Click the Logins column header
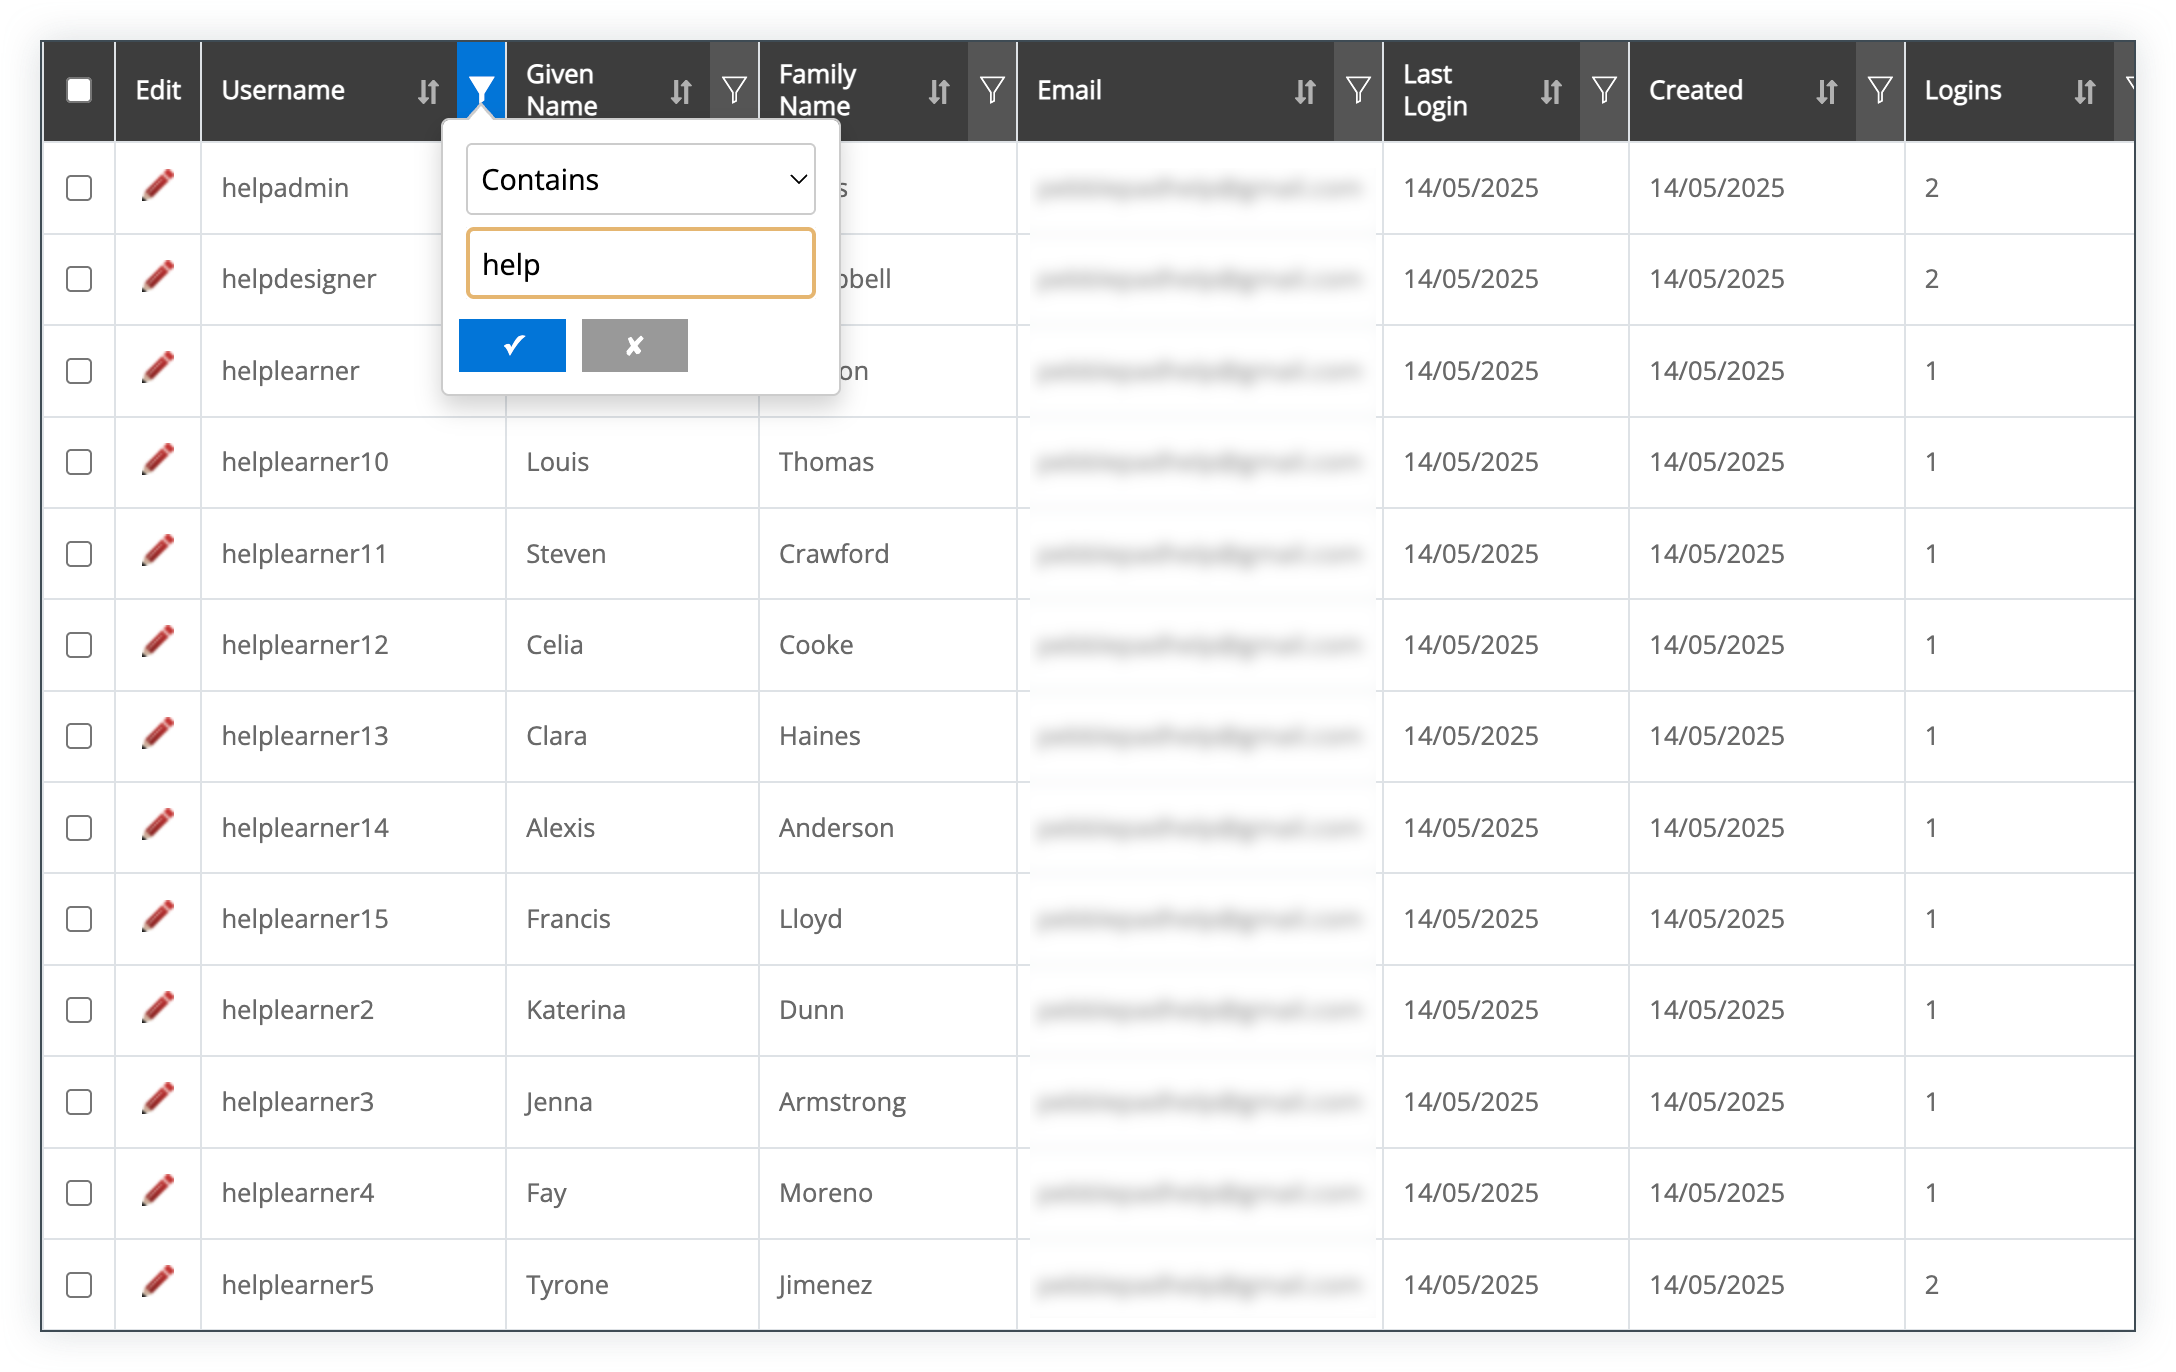 click(x=1962, y=90)
